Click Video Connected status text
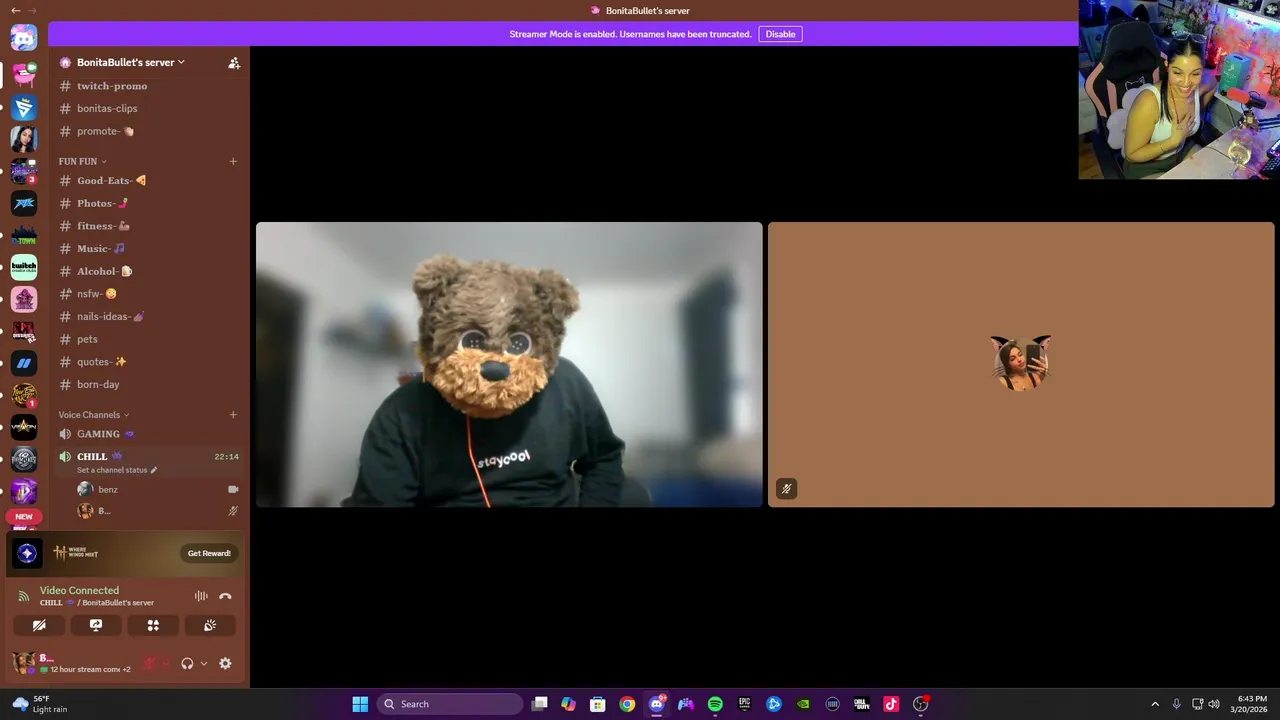1280x720 pixels. [79, 590]
